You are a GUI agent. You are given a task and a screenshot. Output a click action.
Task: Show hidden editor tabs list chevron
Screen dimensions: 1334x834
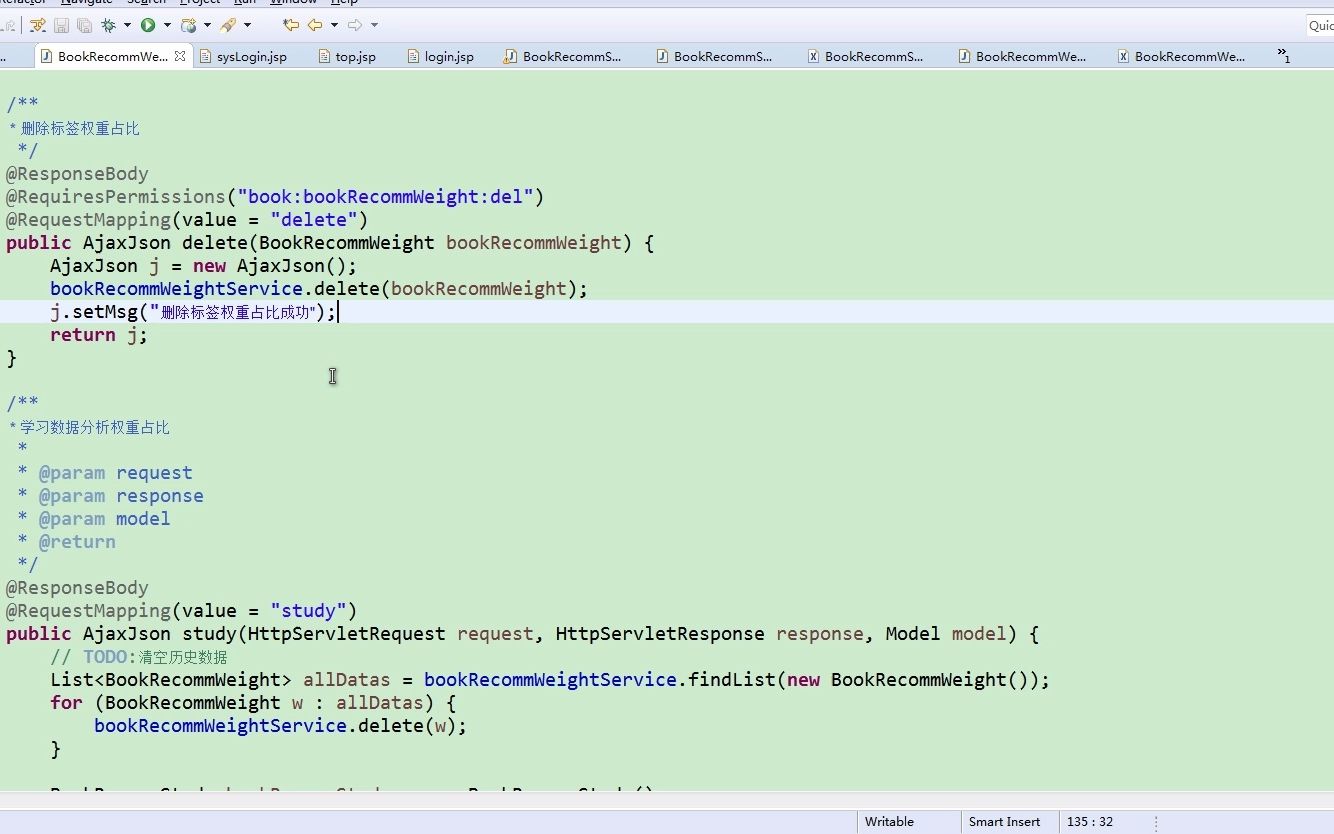pos(1284,56)
